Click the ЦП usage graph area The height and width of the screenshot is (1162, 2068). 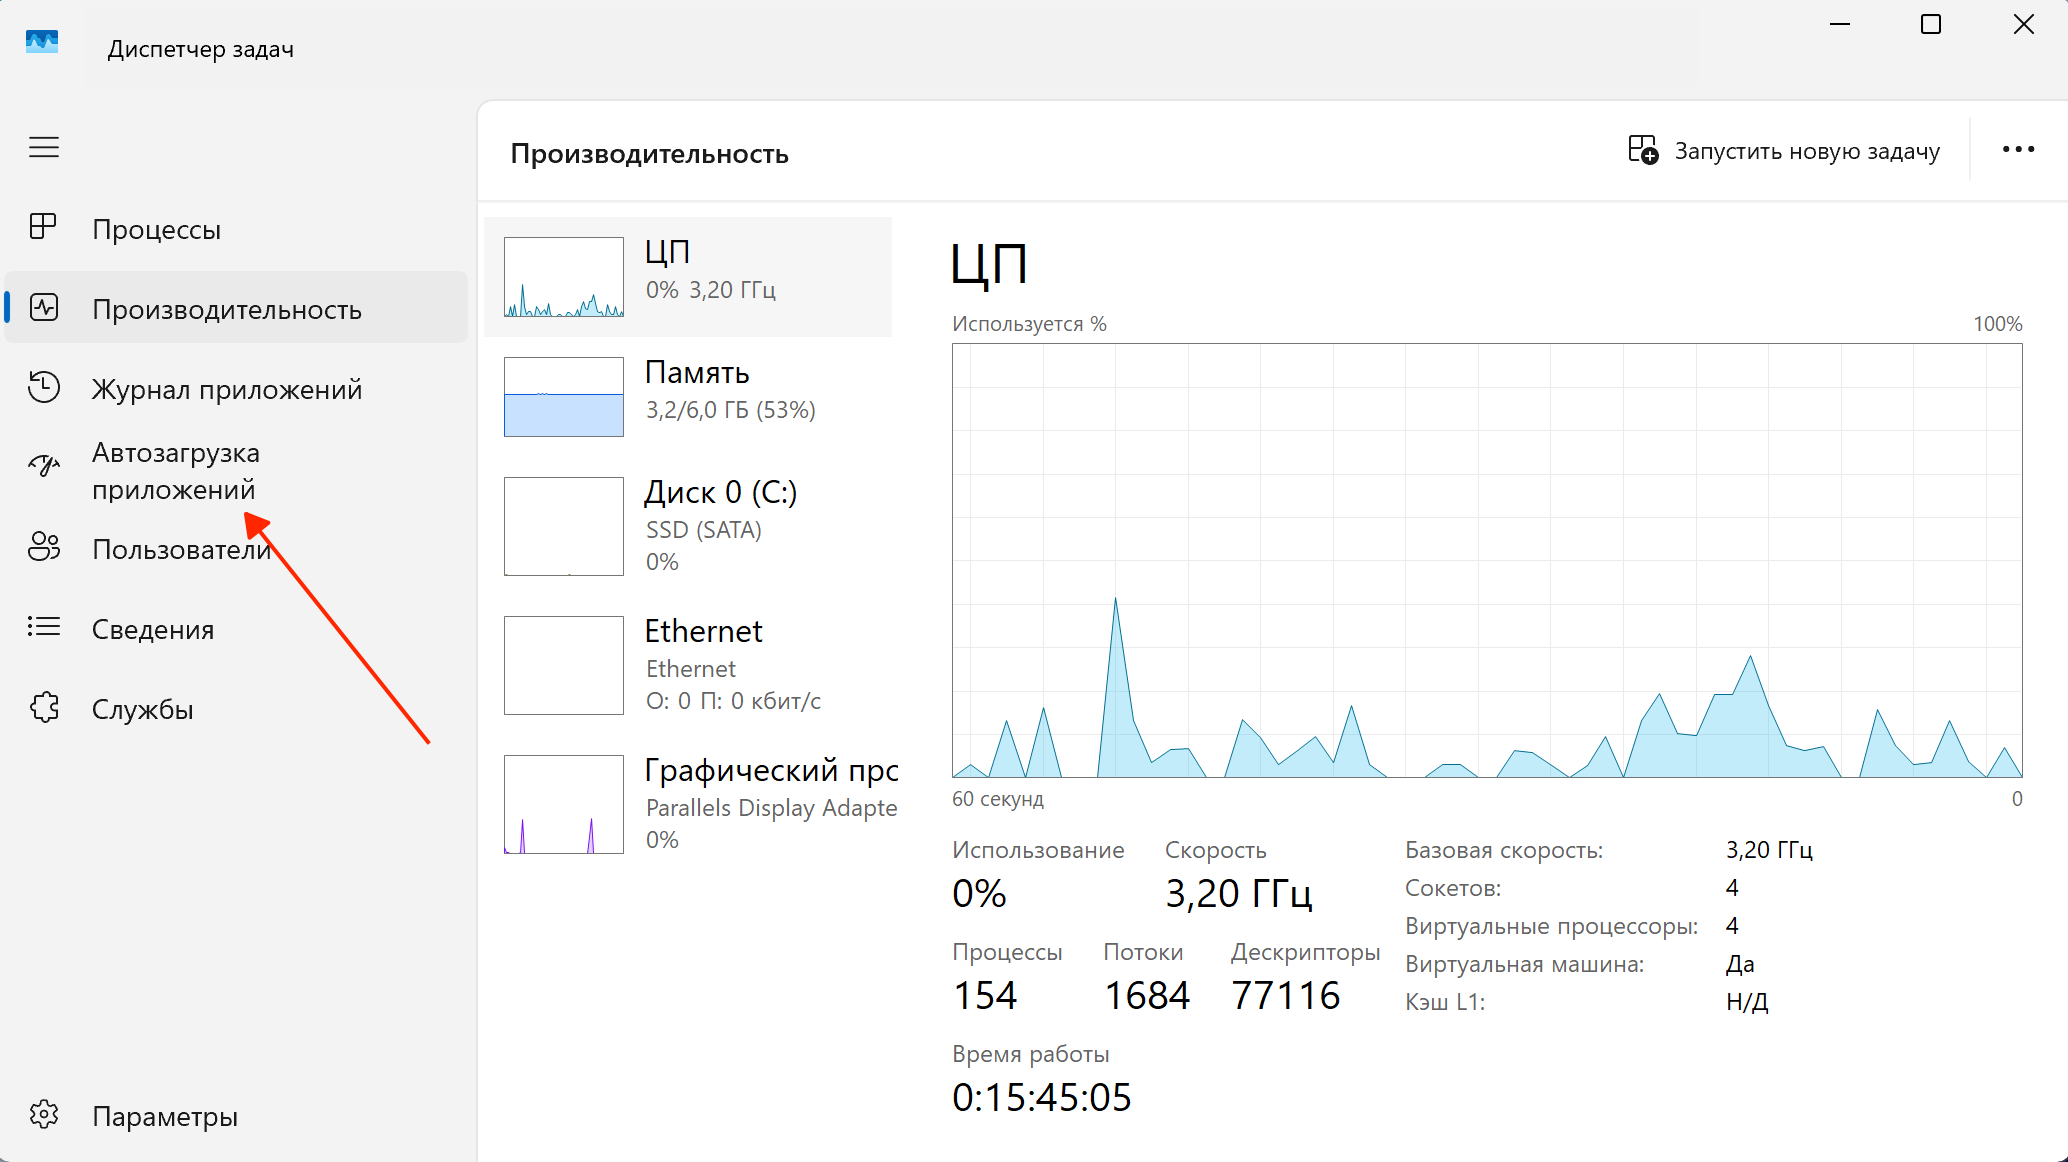1487,560
